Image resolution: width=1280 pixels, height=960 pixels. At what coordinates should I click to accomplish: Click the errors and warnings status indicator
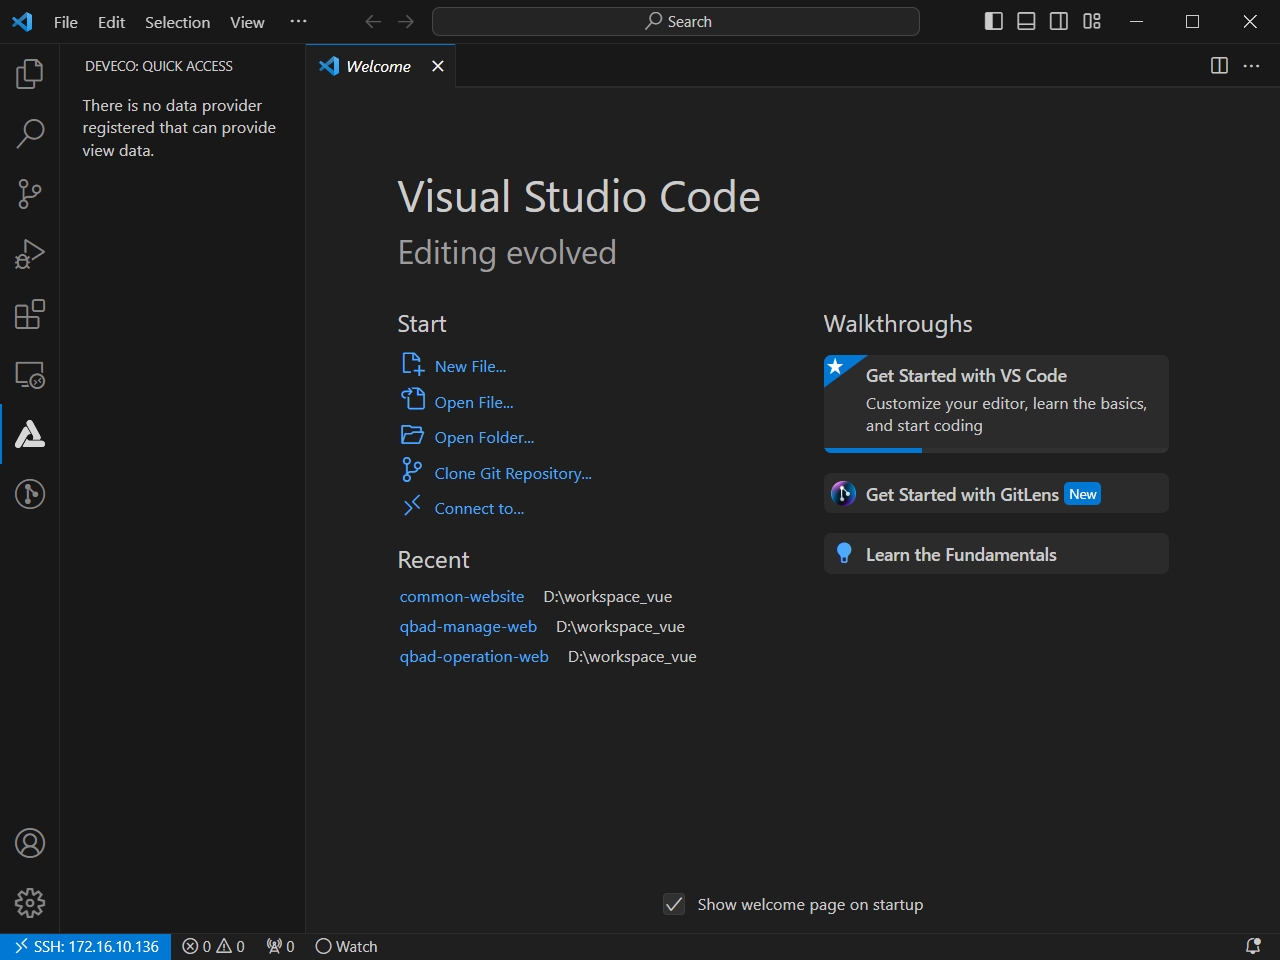(x=214, y=946)
